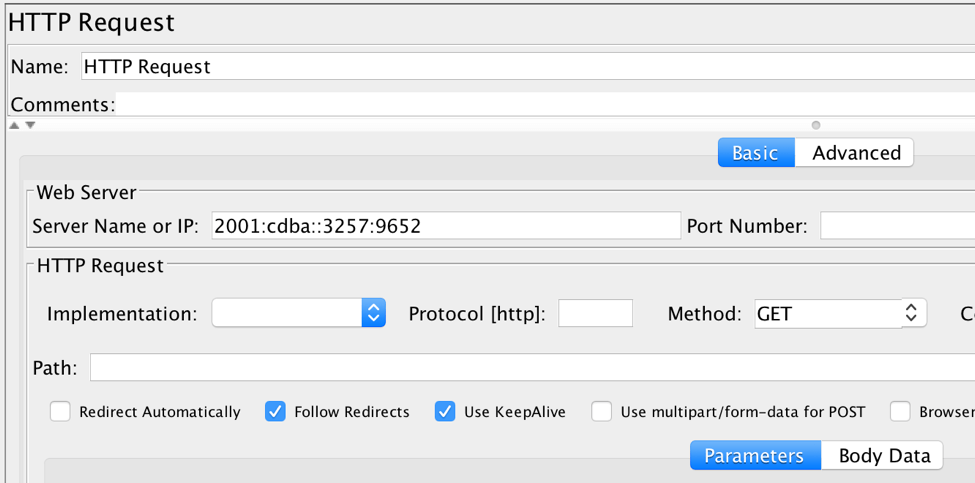Open the Method GET combo box
975x483 pixels.
tap(841, 313)
